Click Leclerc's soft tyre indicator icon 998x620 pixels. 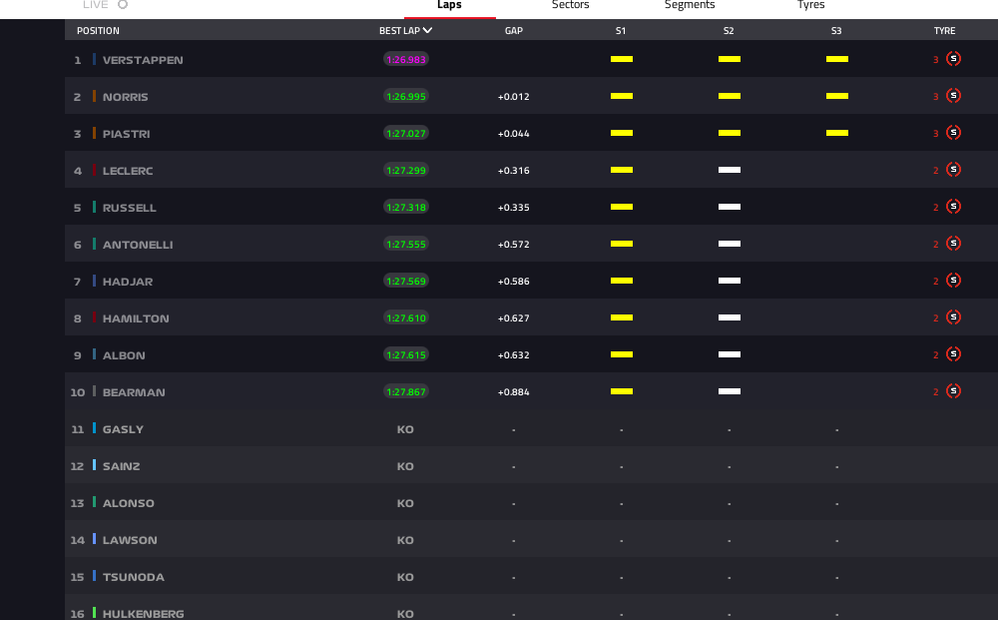(x=953, y=169)
